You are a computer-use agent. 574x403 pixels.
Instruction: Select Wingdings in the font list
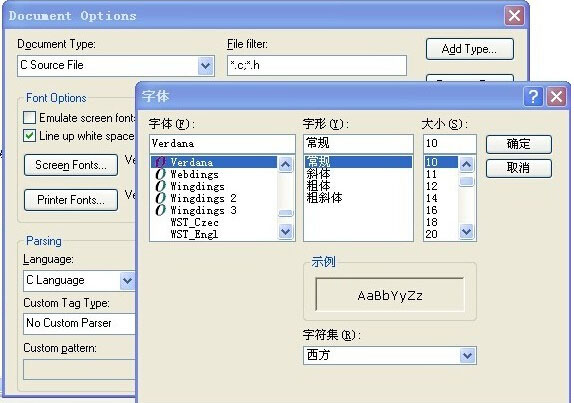tap(214, 186)
